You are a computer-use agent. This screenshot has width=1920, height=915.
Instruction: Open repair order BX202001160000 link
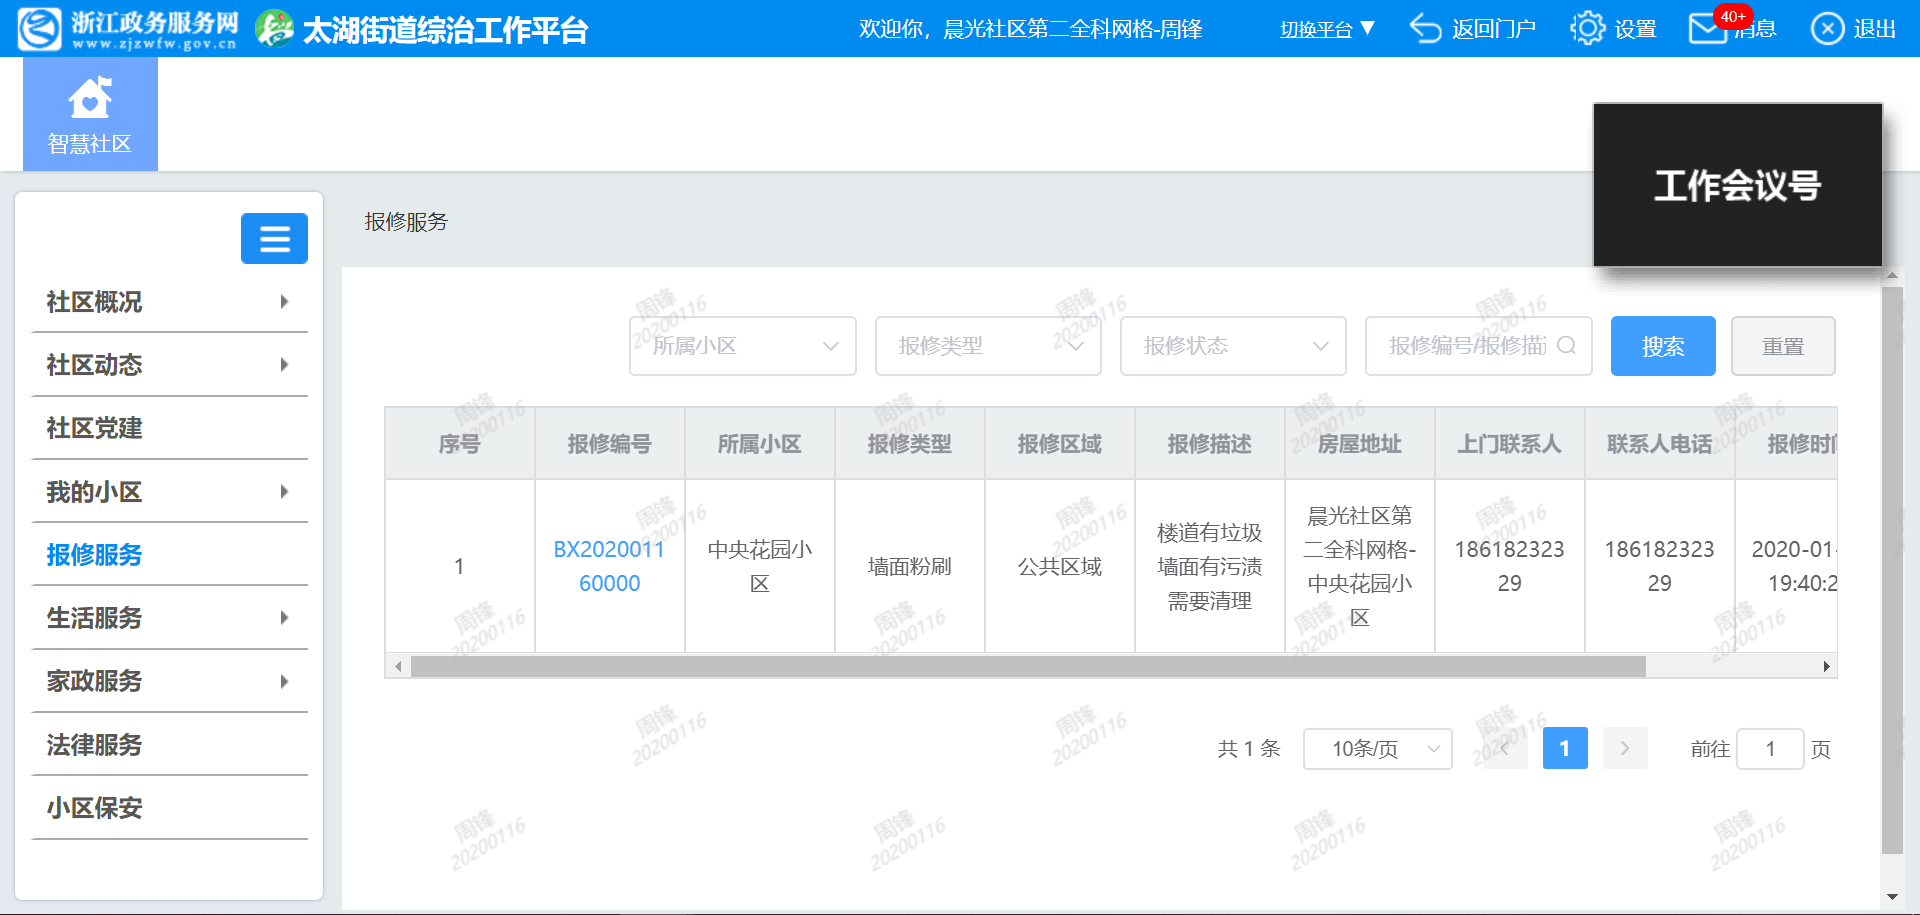pyautogui.click(x=609, y=566)
